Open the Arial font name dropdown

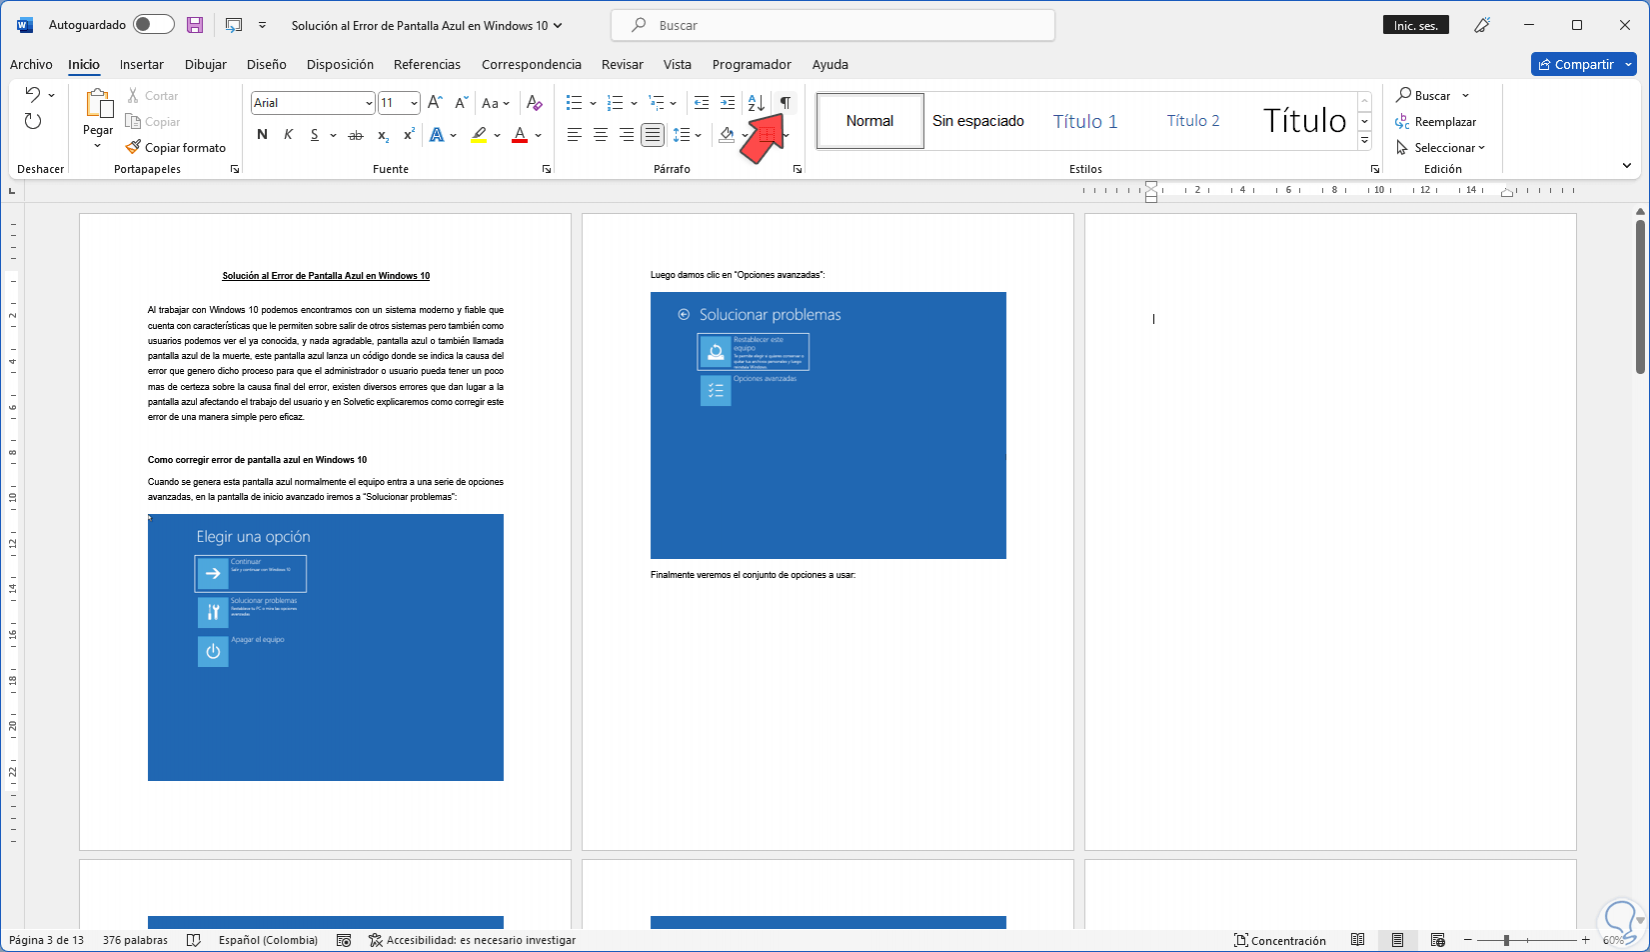(369, 103)
